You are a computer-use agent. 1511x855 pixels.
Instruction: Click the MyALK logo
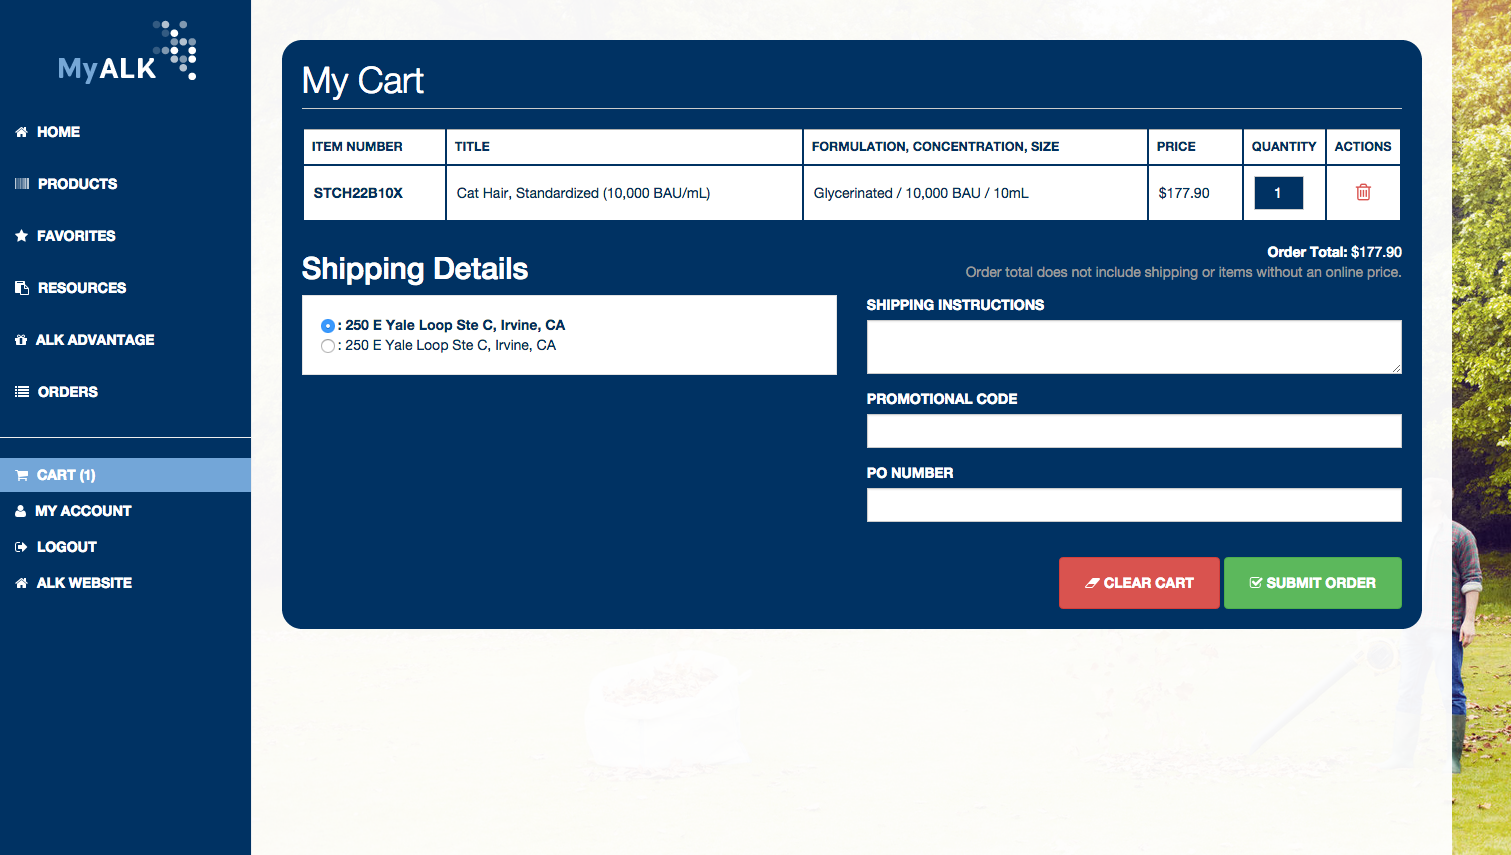(127, 51)
